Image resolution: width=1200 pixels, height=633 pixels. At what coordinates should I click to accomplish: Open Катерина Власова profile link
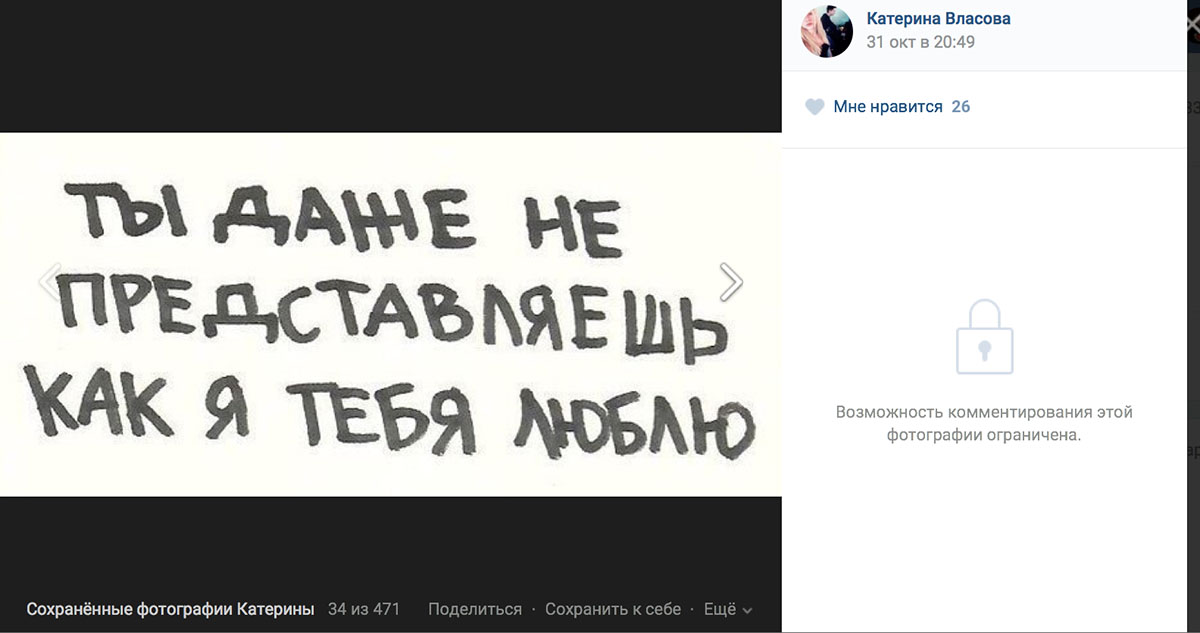tap(938, 19)
